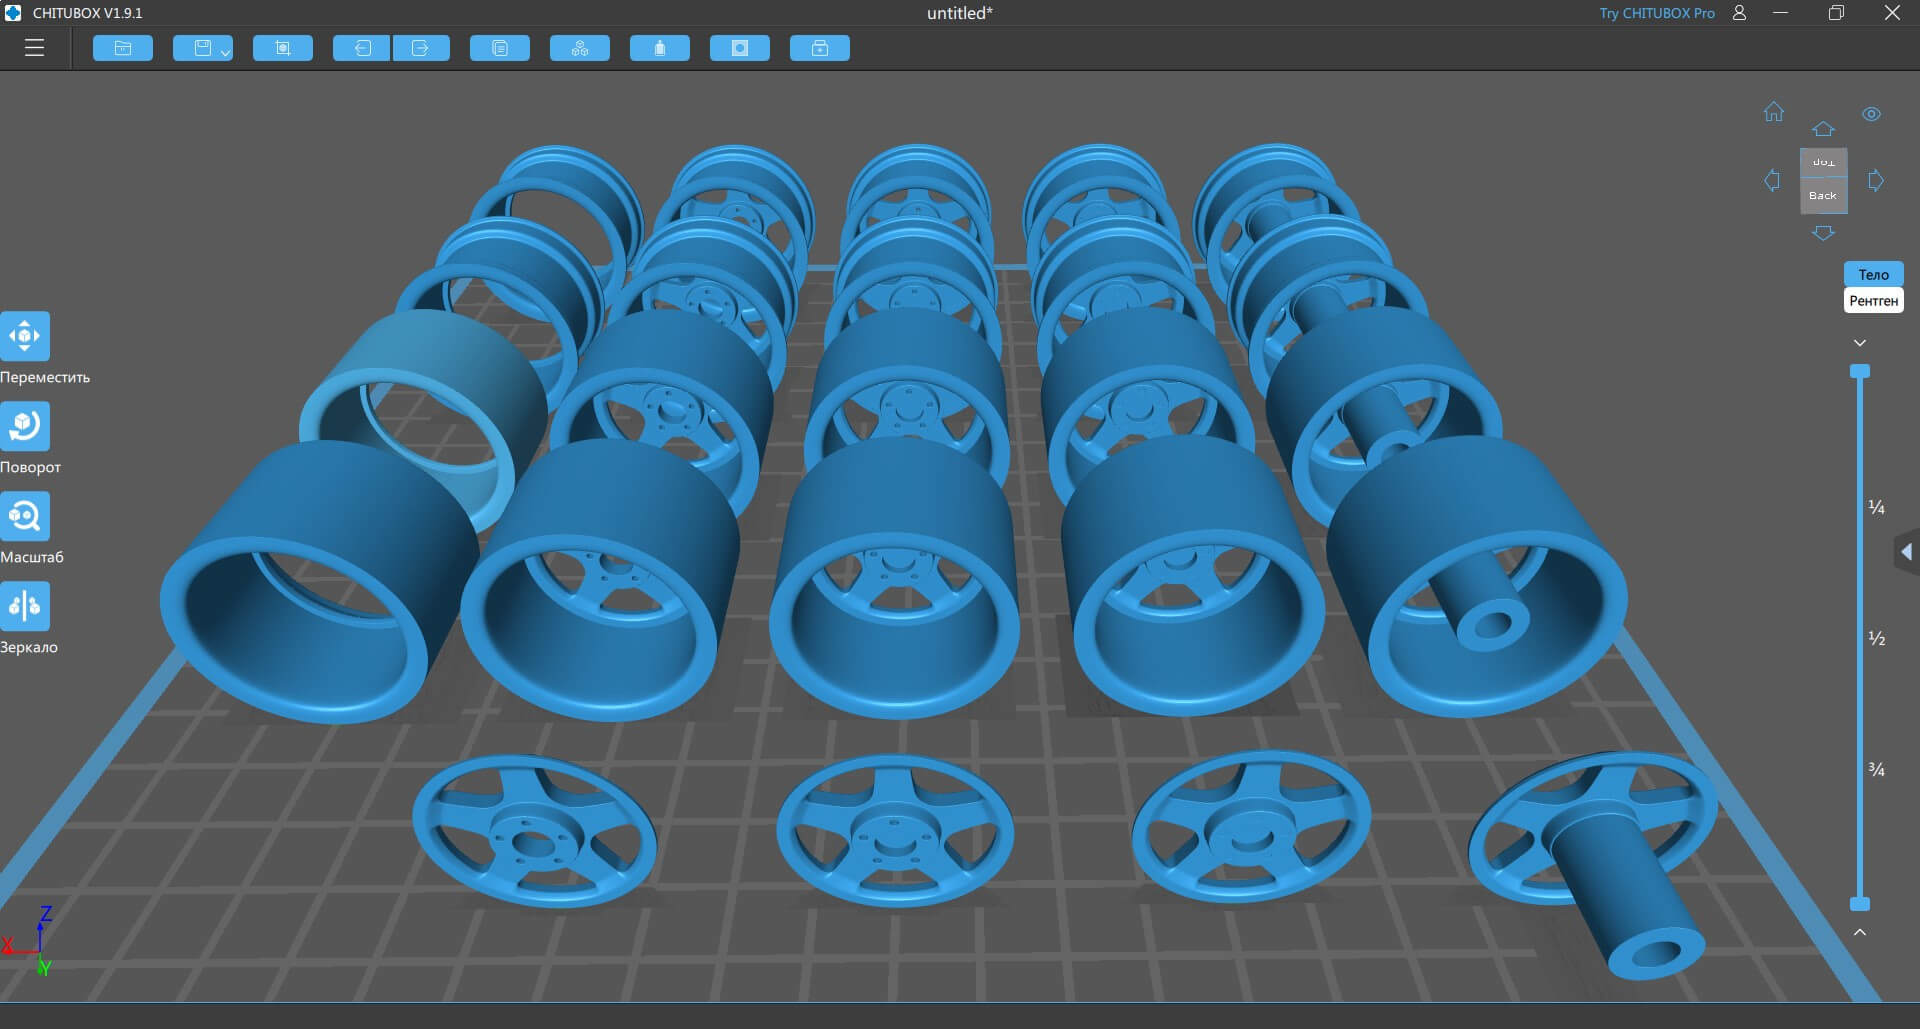Click the undo arrow toolbar button

[x=361, y=48]
